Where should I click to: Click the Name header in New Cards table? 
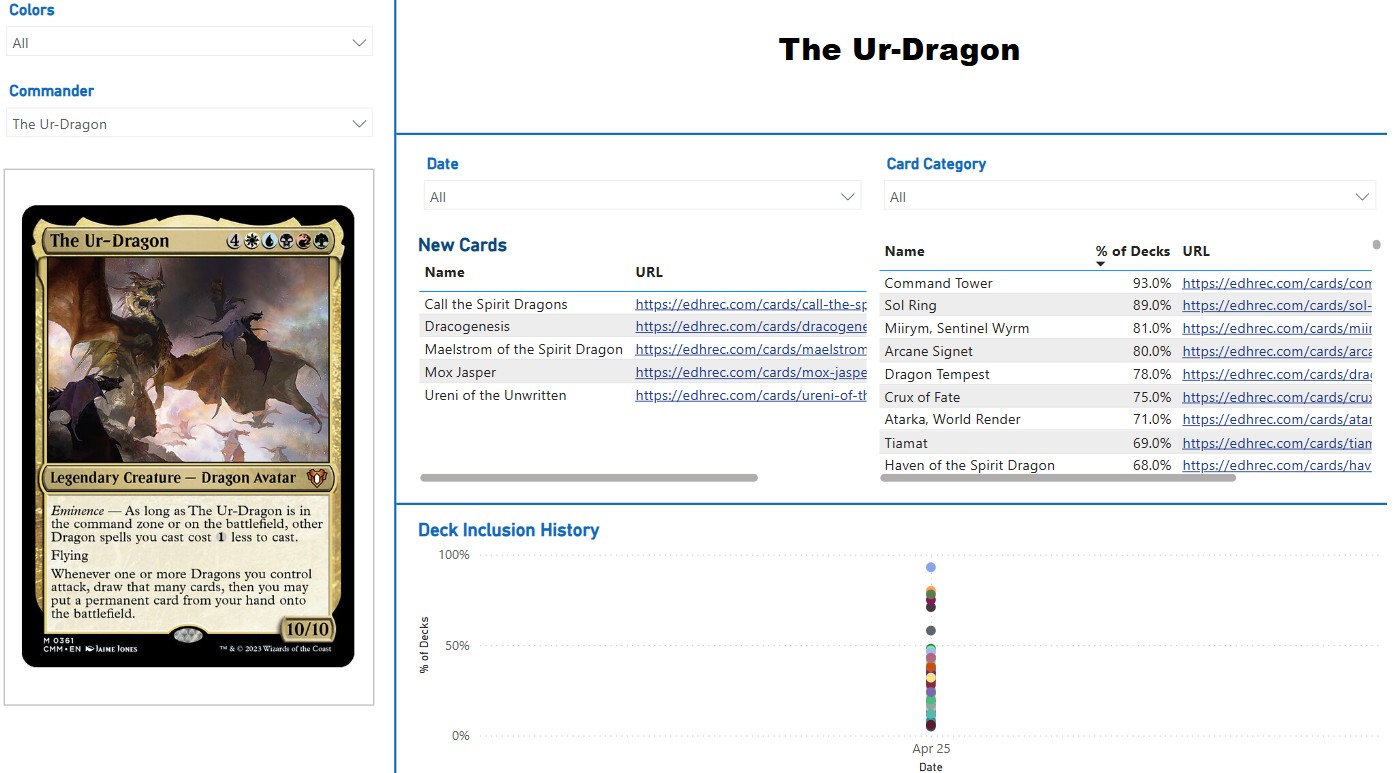click(444, 272)
